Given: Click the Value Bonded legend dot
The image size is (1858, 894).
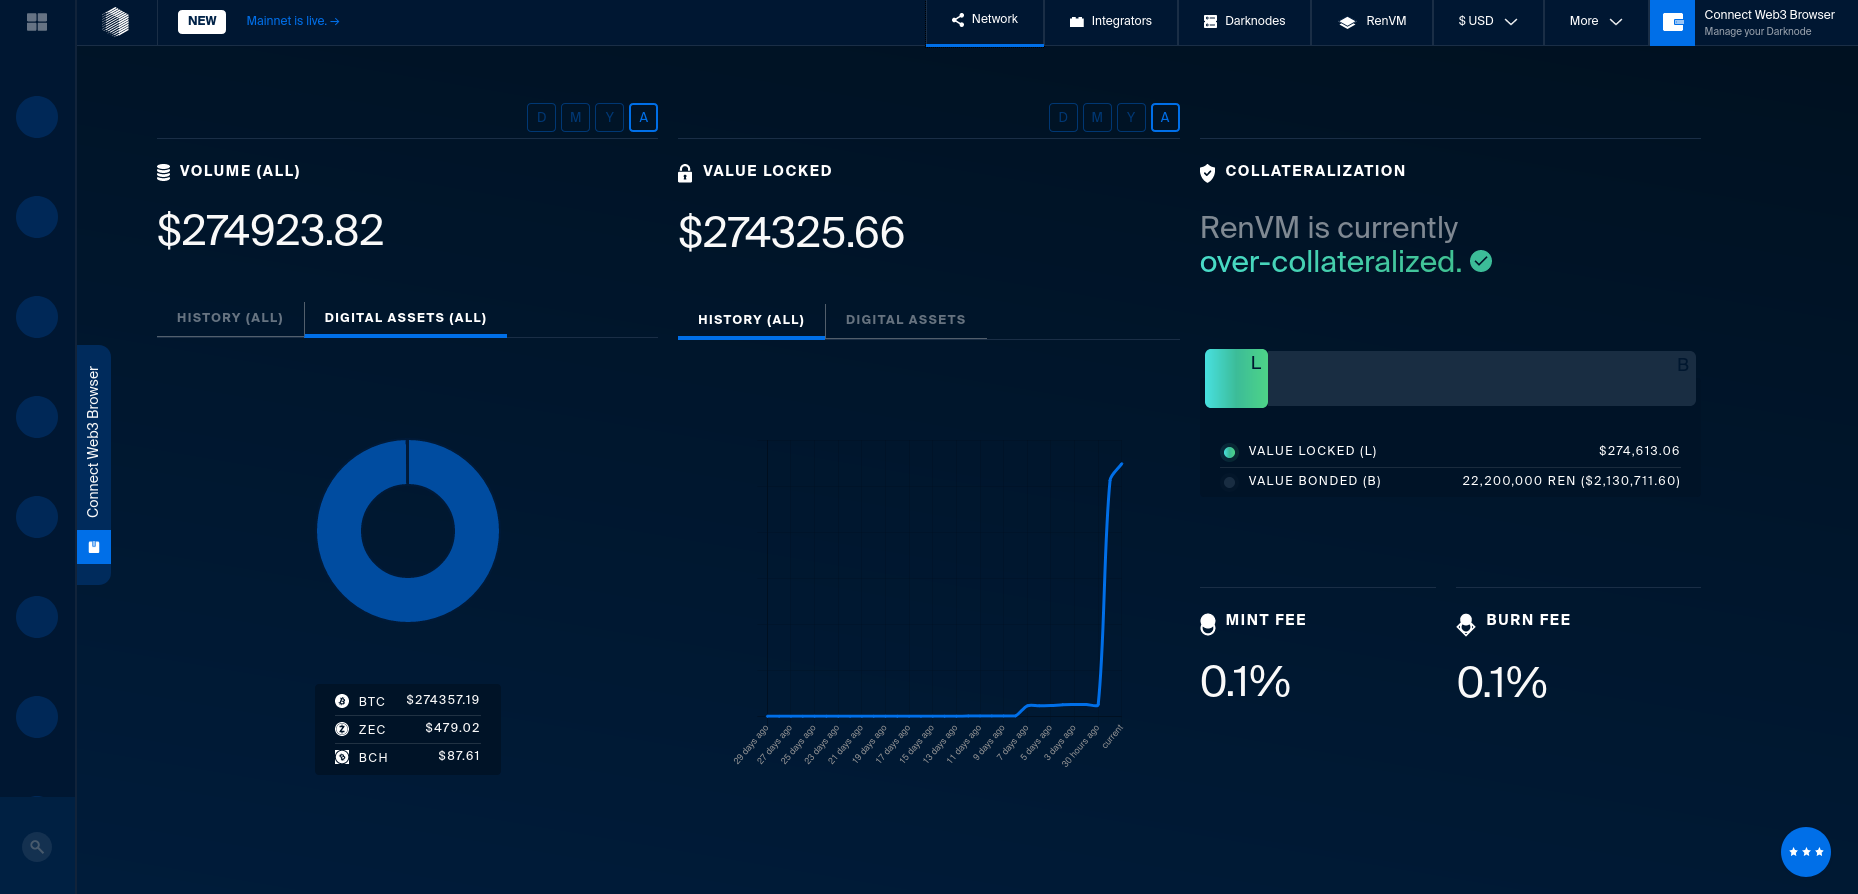Looking at the screenshot, I should [x=1229, y=482].
